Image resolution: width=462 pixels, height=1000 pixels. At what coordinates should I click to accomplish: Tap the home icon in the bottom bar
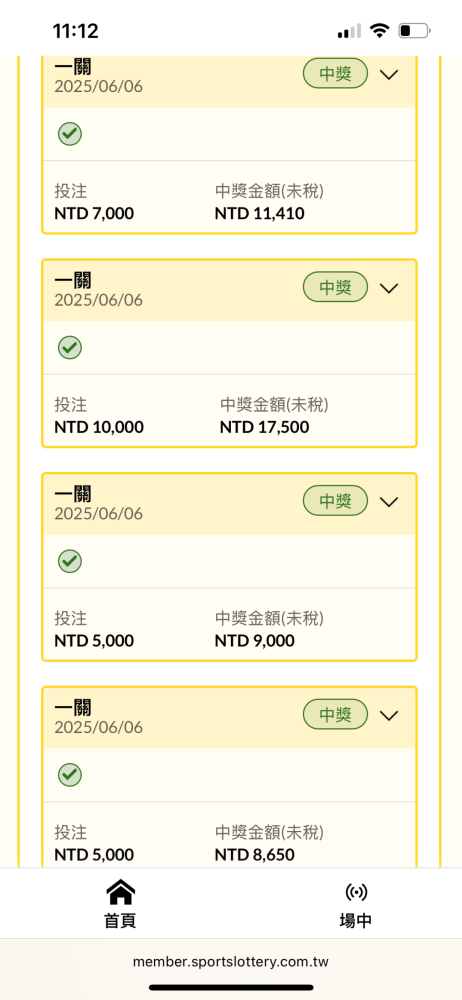(x=121, y=892)
